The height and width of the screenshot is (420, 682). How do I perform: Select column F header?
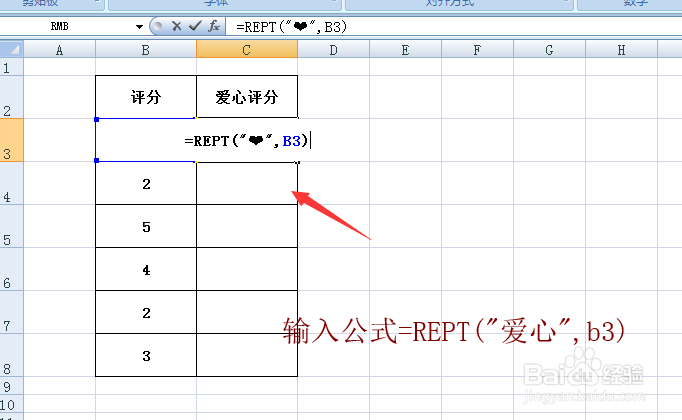coord(477,50)
